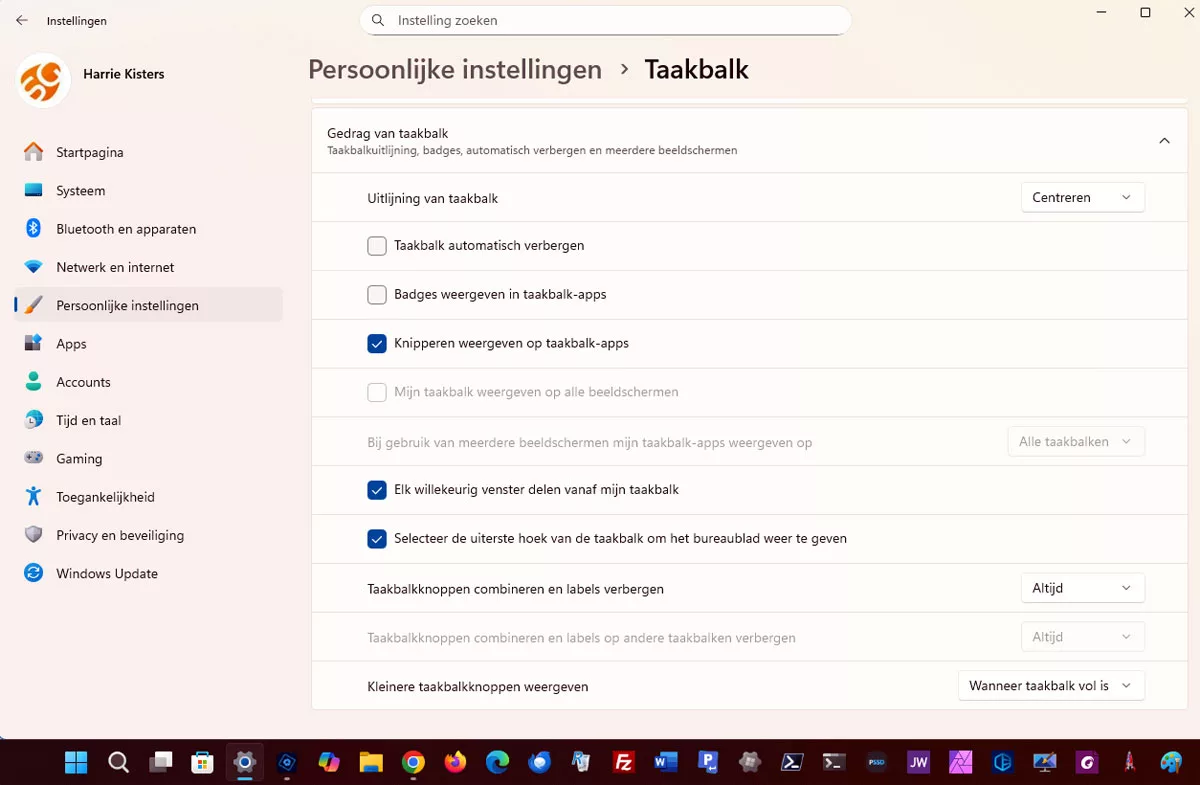Screen dimensions: 1200x785
Task: Open Google Chrome from the taskbar
Action: 413,763
